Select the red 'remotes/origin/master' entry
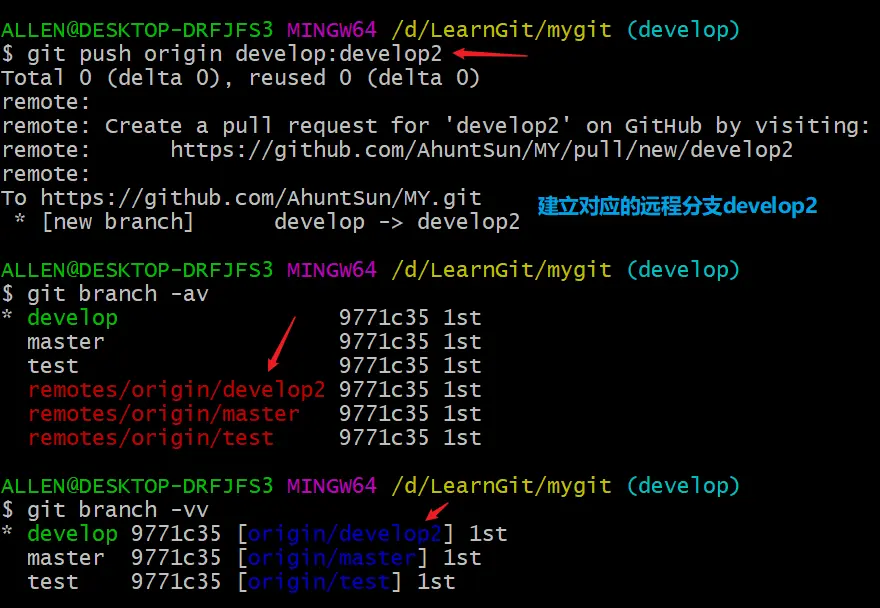 [x=163, y=414]
